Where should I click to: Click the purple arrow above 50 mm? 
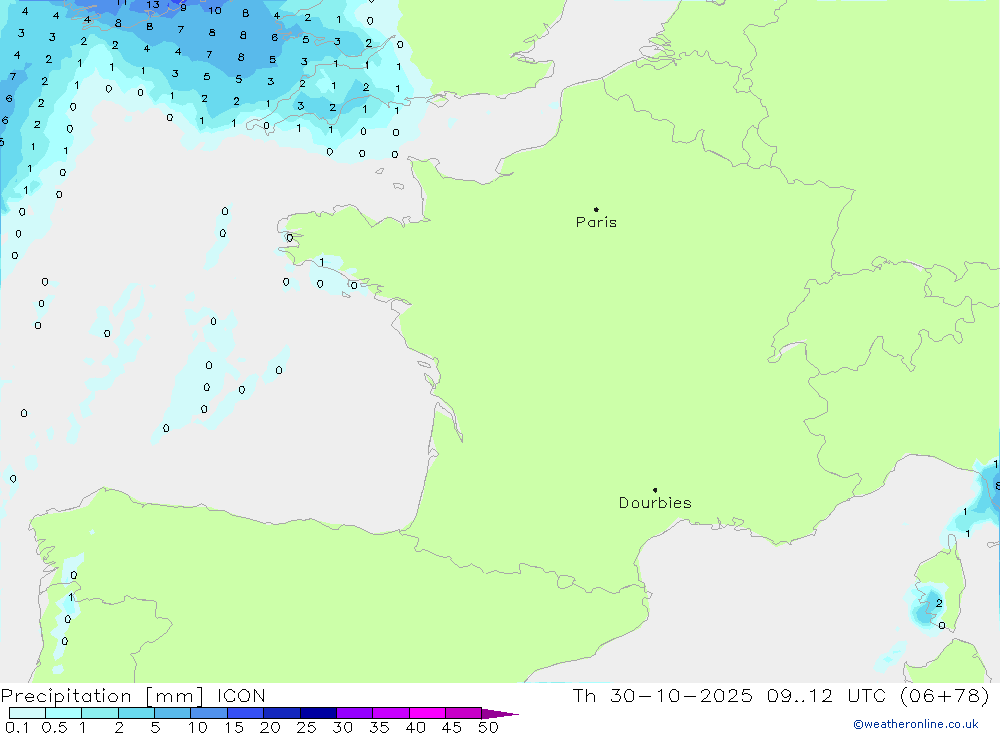(499, 714)
